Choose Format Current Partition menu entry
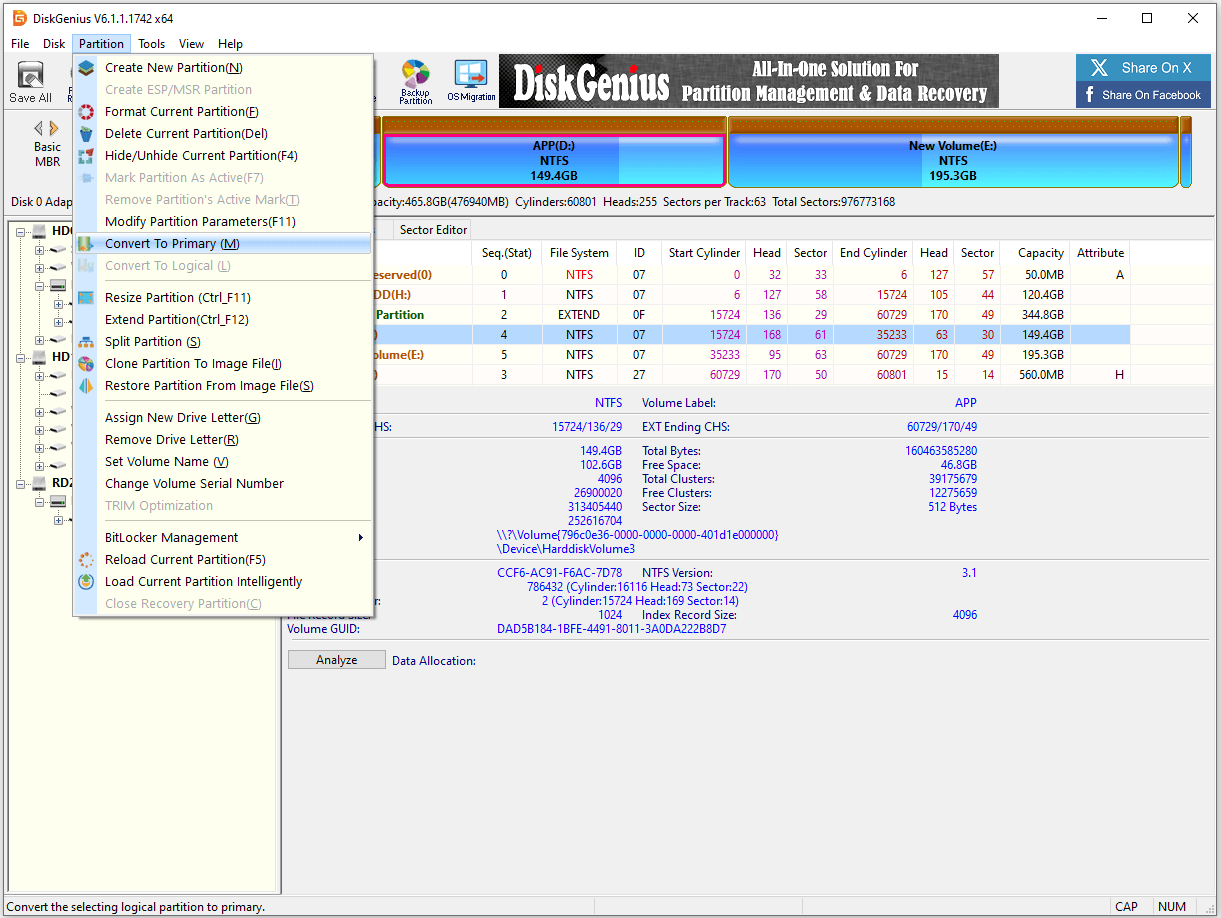The width and height of the screenshot is (1221, 918). click(222, 112)
